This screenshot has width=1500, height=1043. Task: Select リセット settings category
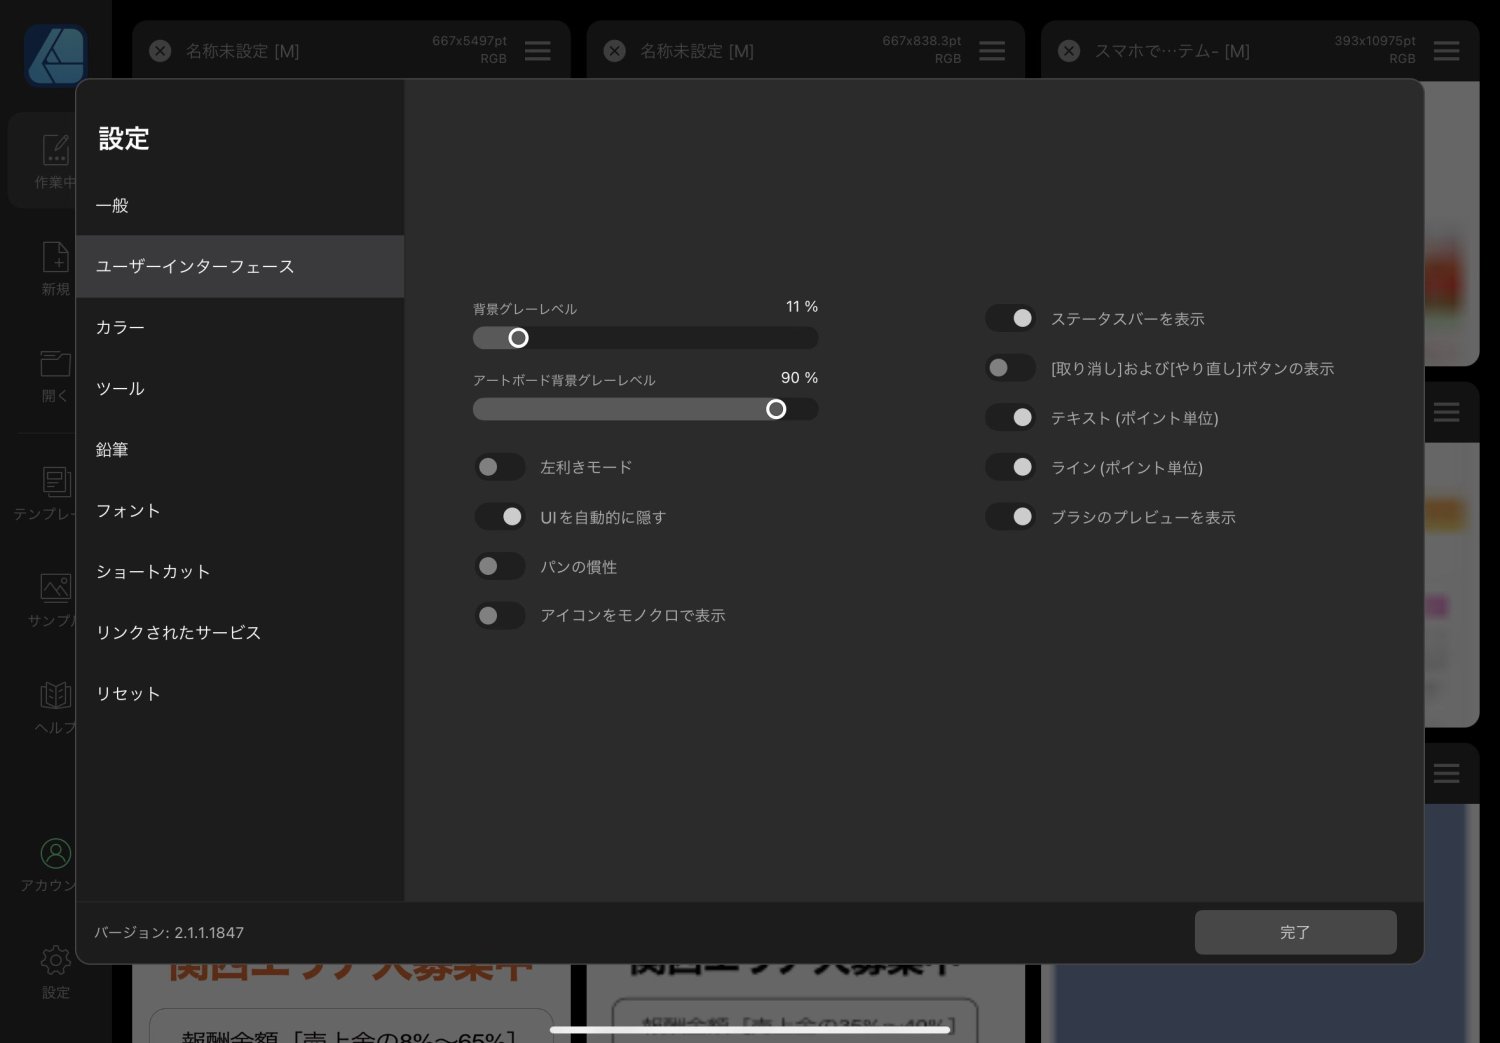[240, 693]
